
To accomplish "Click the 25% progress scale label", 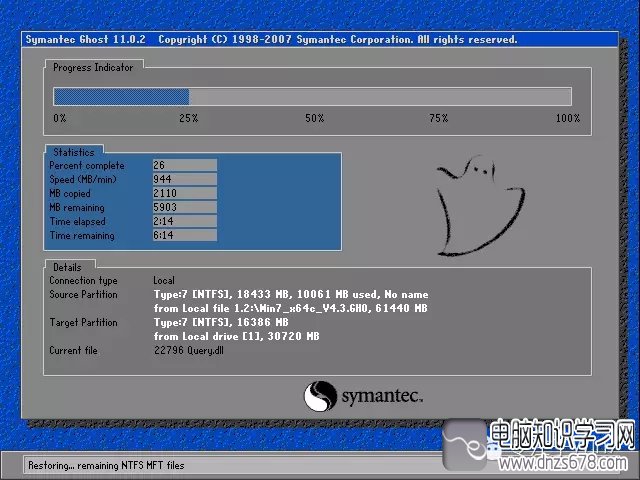I will point(189,118).
